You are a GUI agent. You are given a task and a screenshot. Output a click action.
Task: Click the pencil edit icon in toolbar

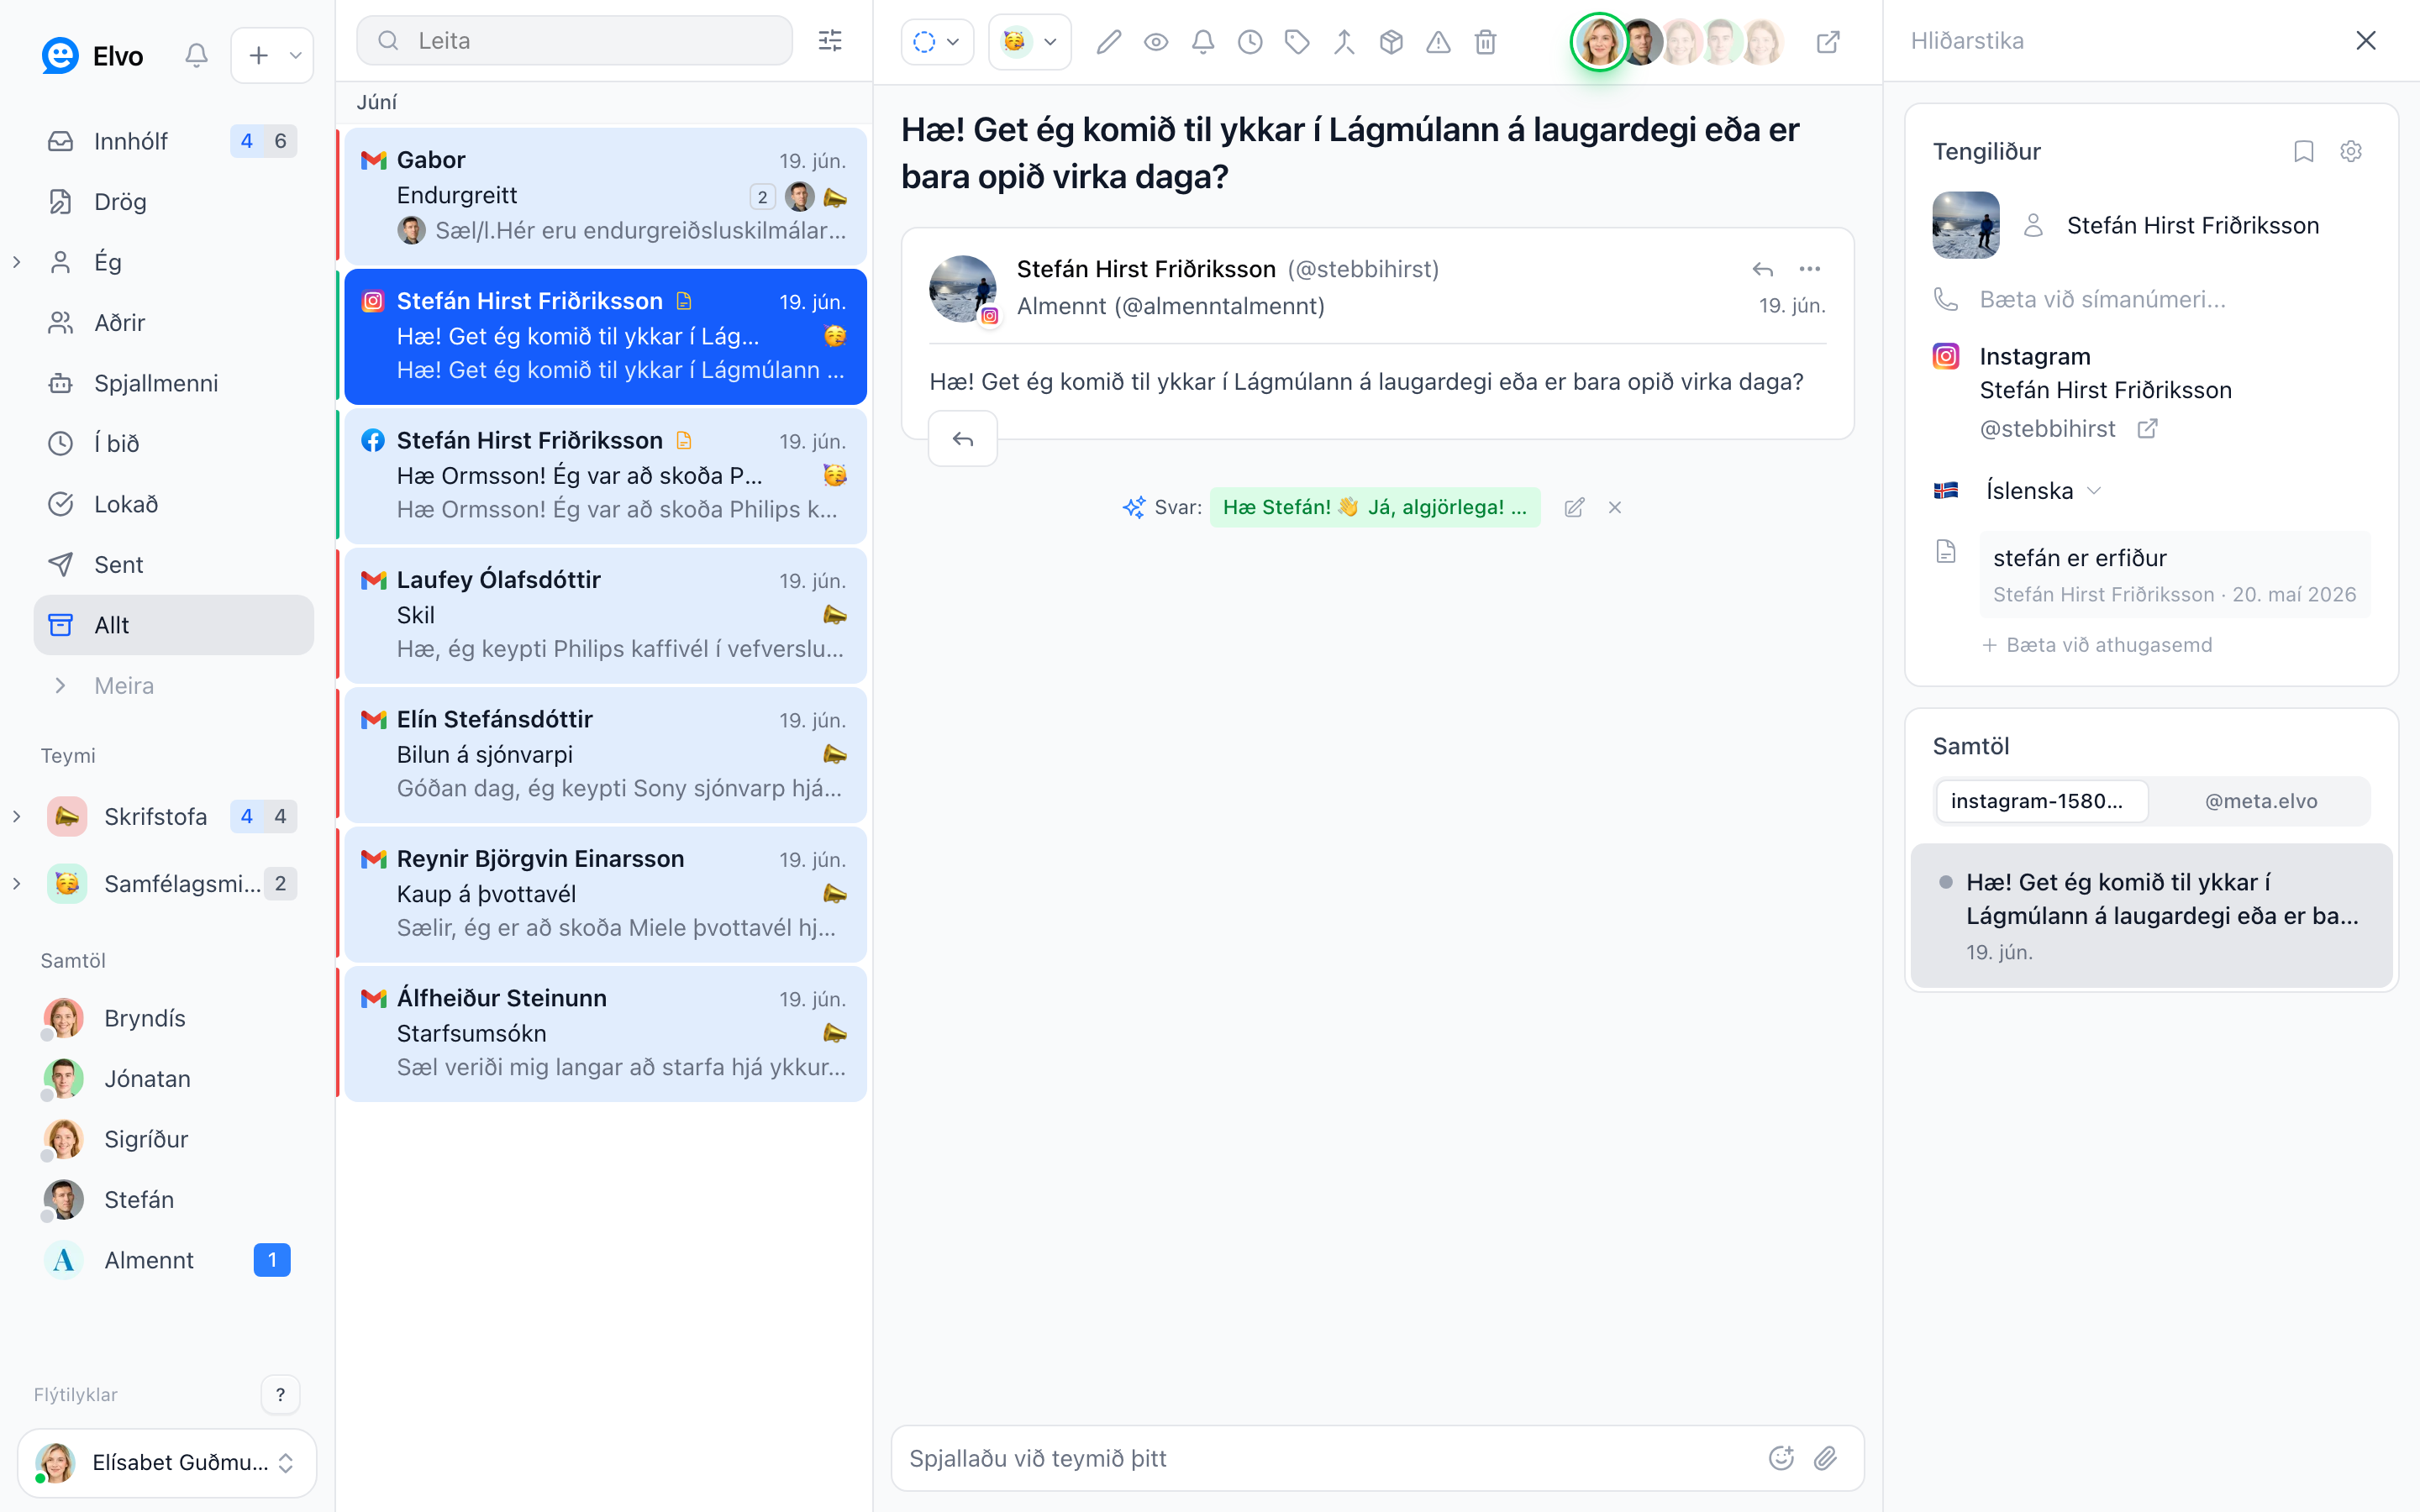(1108, 42)
